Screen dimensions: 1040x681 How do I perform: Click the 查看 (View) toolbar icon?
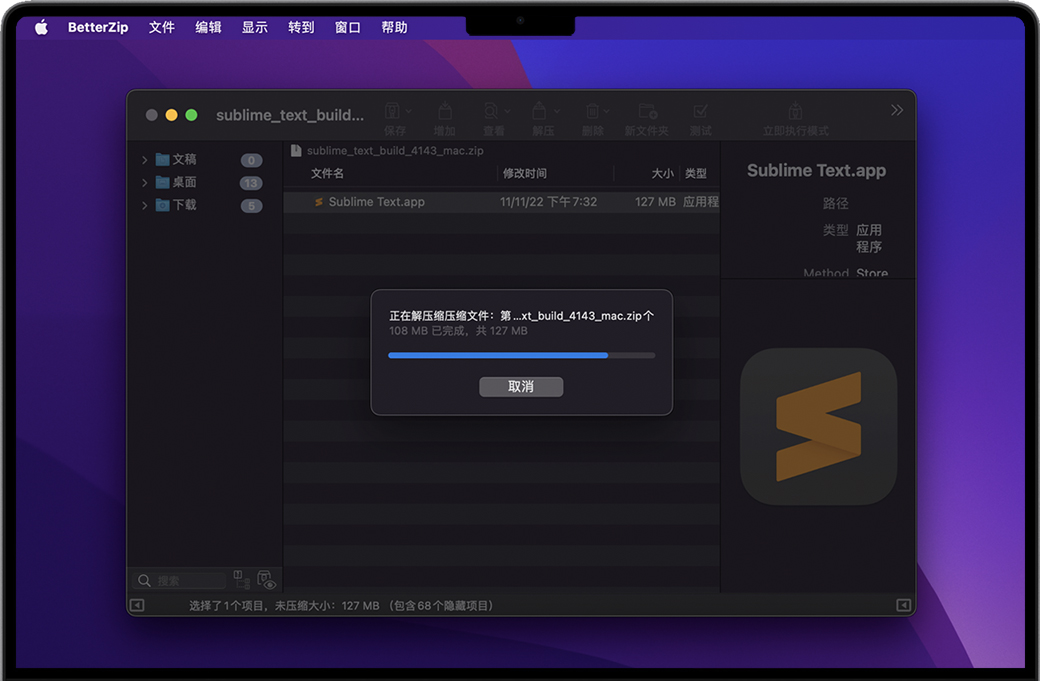[x=493, y=112]
